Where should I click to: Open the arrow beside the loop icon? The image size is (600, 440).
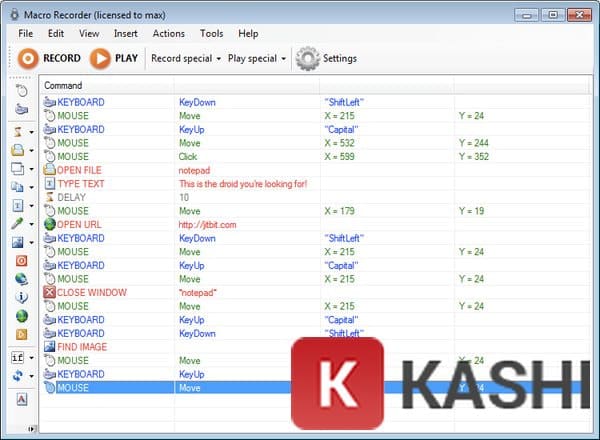coord(31,376)
